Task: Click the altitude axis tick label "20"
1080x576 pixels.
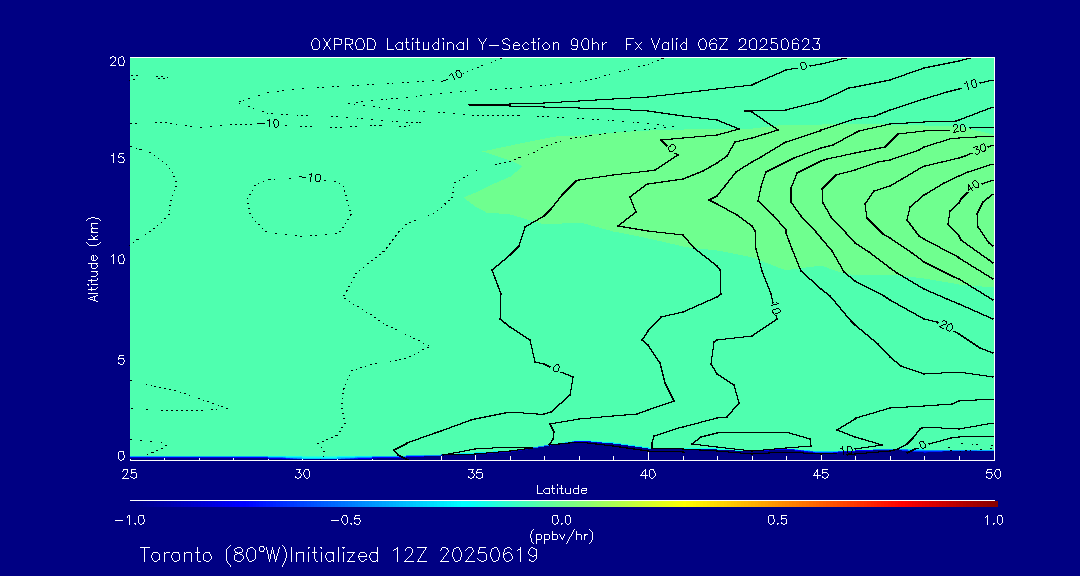Action: click(x=116, y=61)
